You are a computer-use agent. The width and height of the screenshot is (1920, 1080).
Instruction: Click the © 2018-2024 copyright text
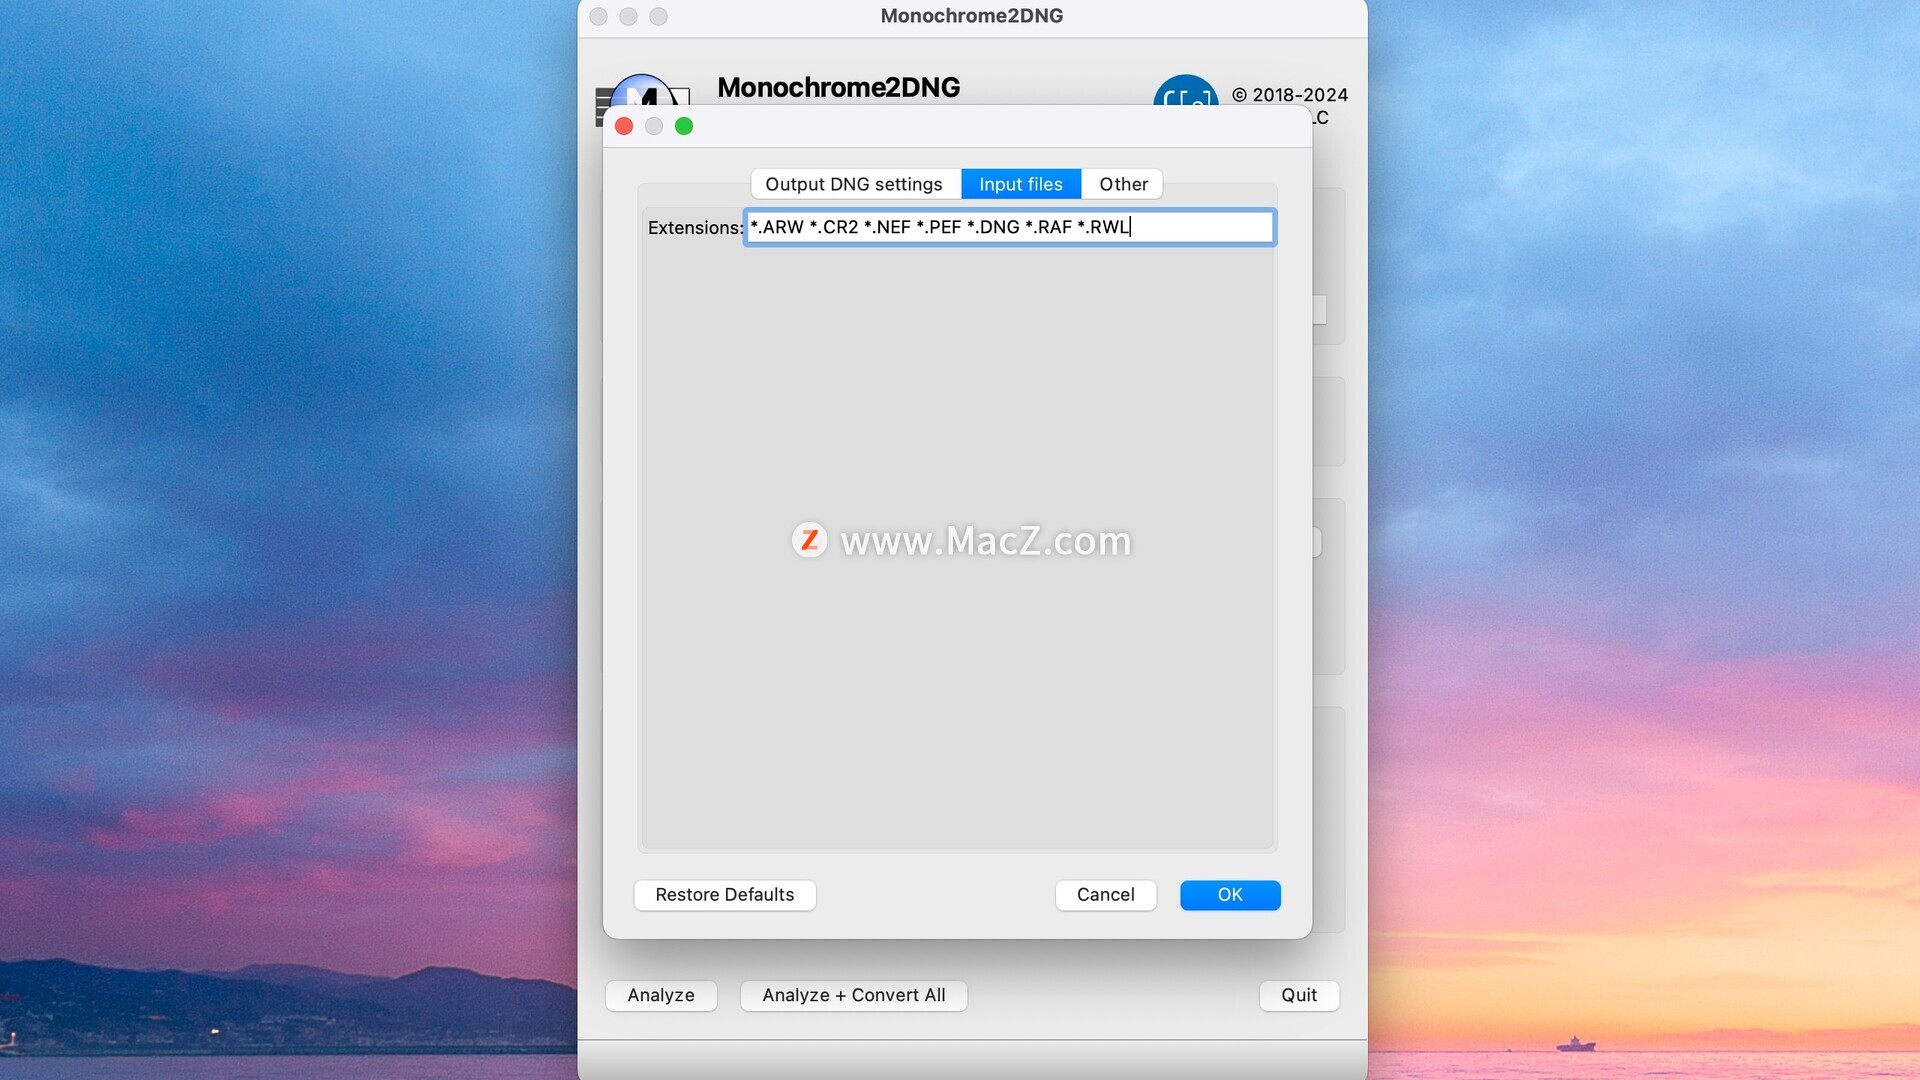1290,95
